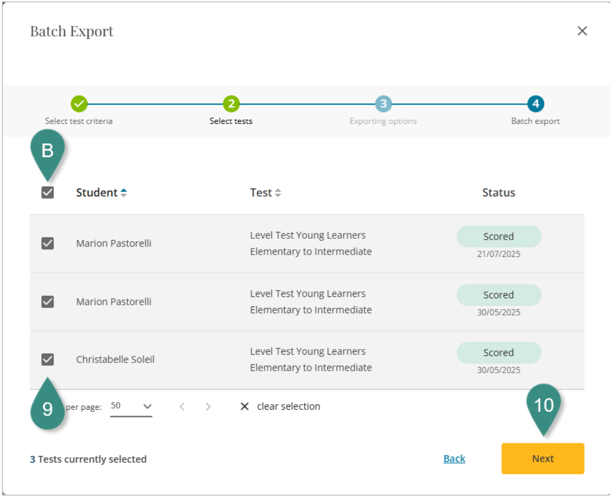610x496 pixels.
Task: Select the Christabelle Soleil student name
Action: click(x=115, y=359)
